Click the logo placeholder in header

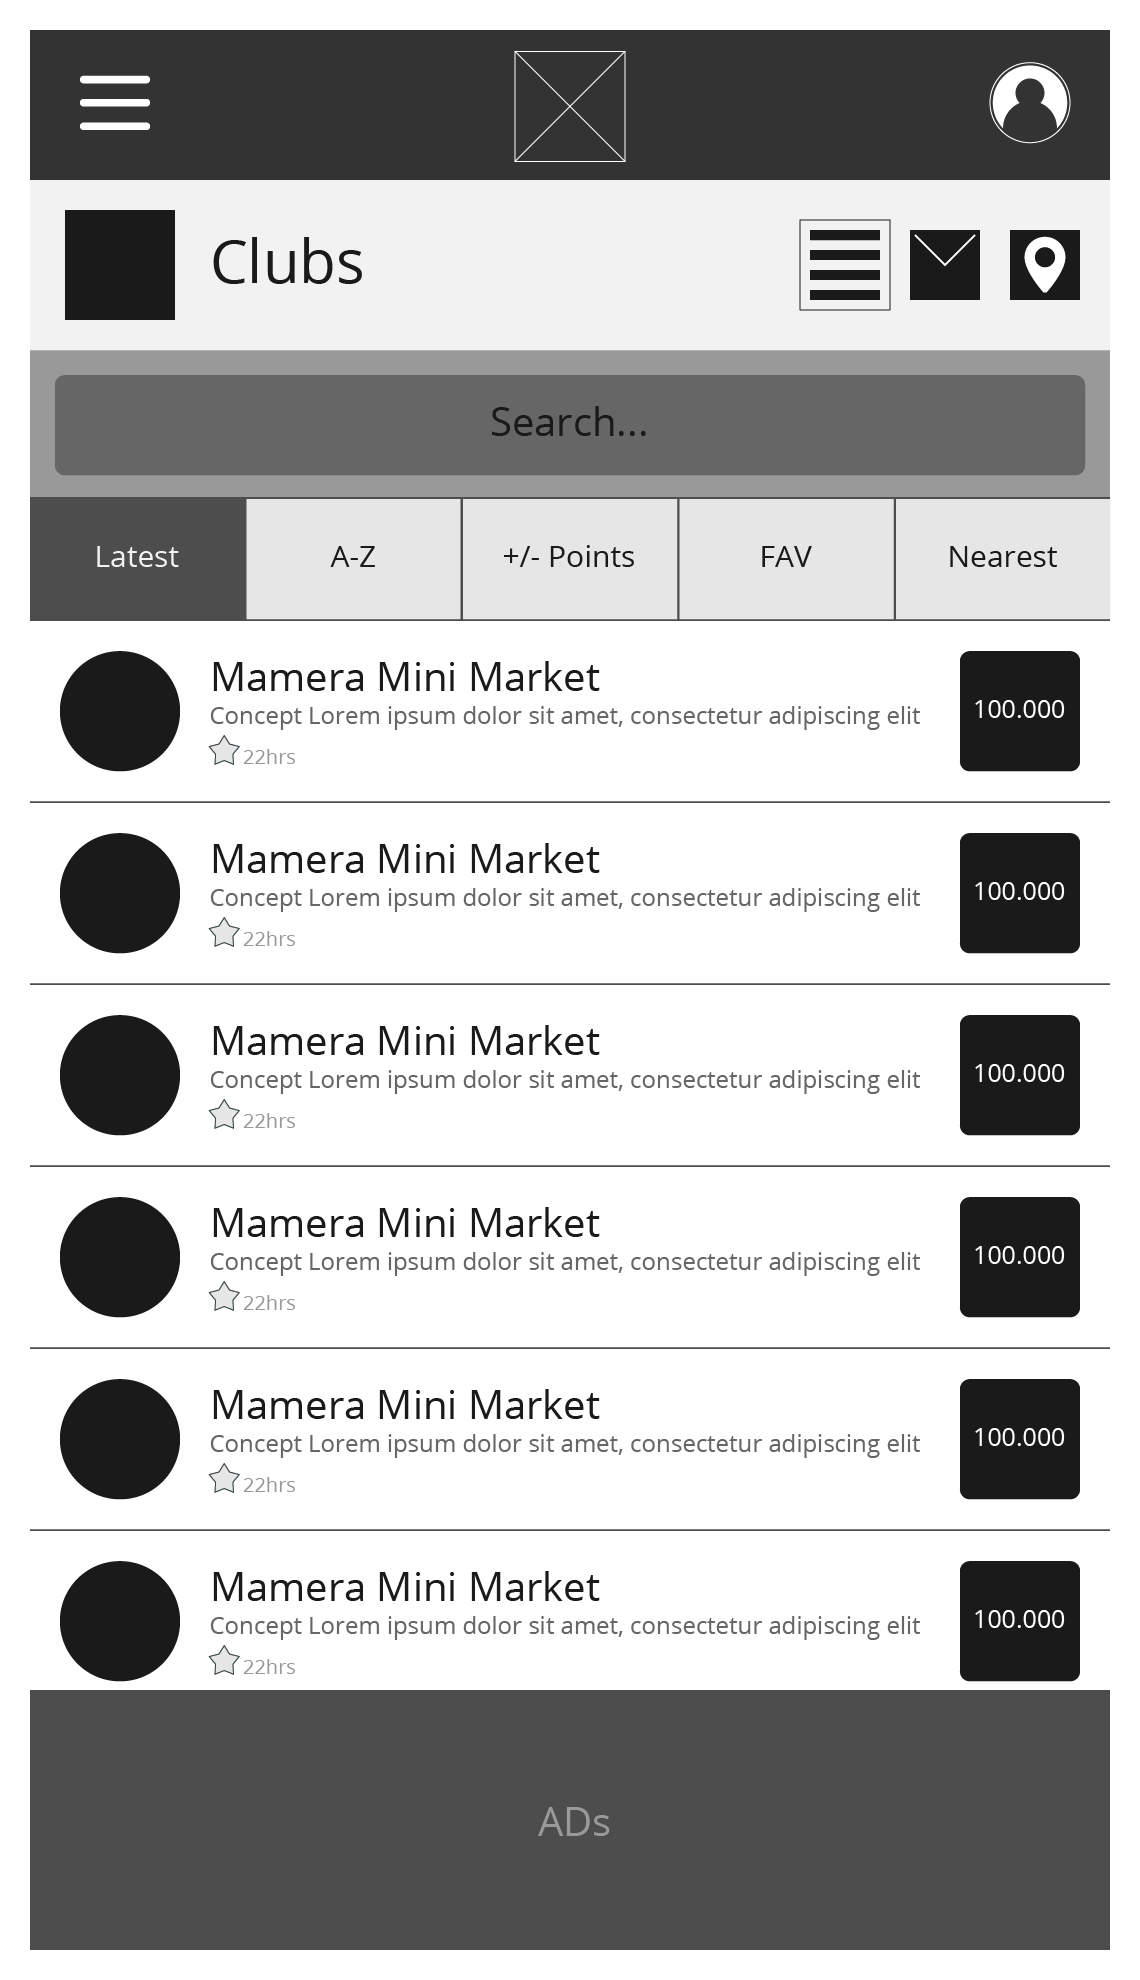[570, 106]
